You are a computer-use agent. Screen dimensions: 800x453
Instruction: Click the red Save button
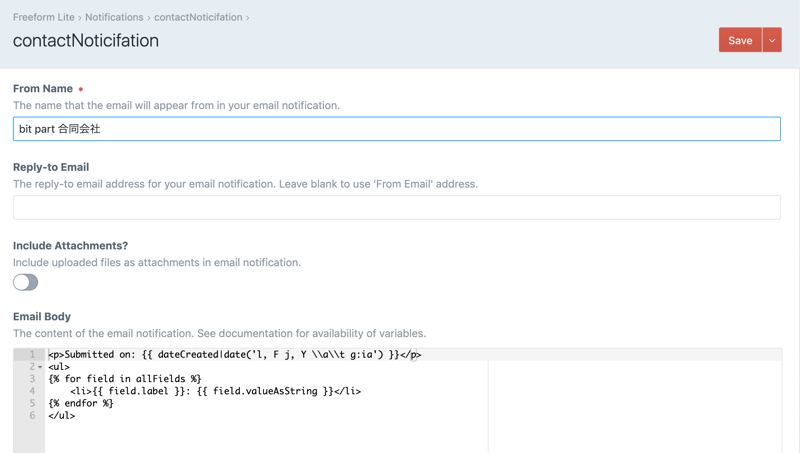tap(740, 40)
